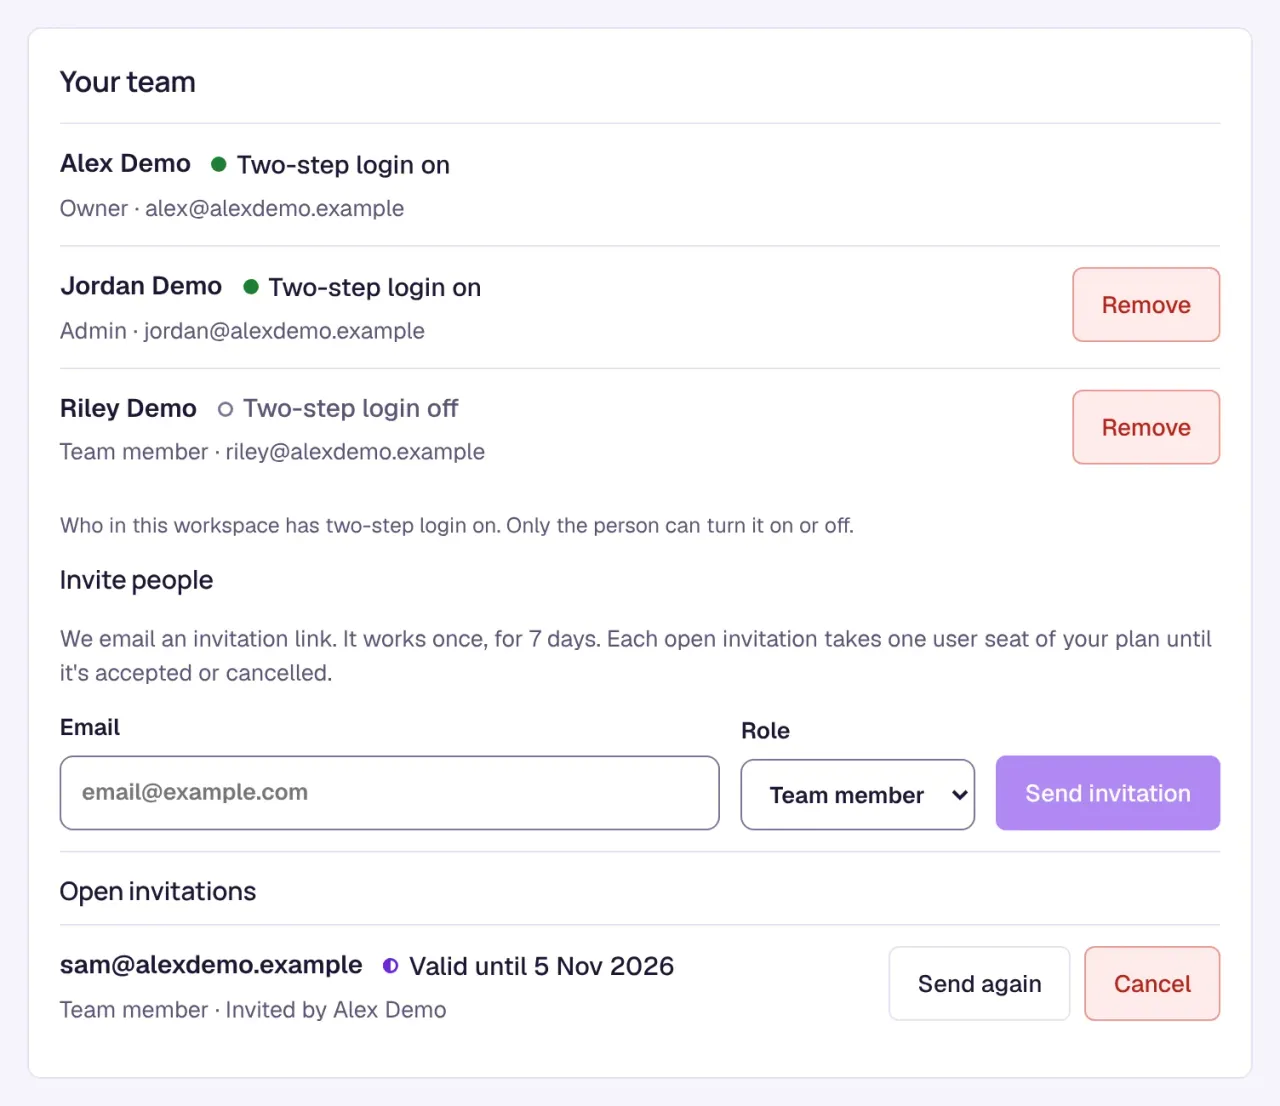Click the invitation link explanation paragraph
The height and width of the screenshot is (1106, 1280).
click(x=636, y=656)
